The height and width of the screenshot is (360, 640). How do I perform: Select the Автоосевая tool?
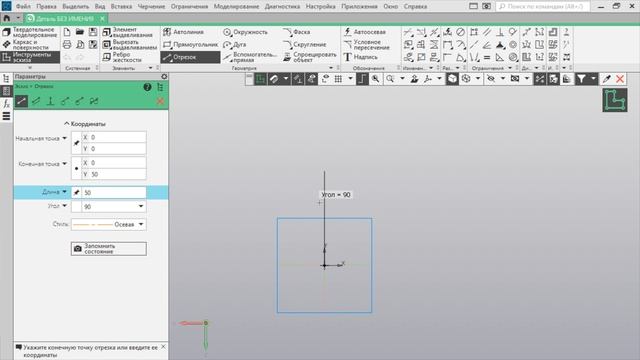pyautogui.click(x=364, y=32)
